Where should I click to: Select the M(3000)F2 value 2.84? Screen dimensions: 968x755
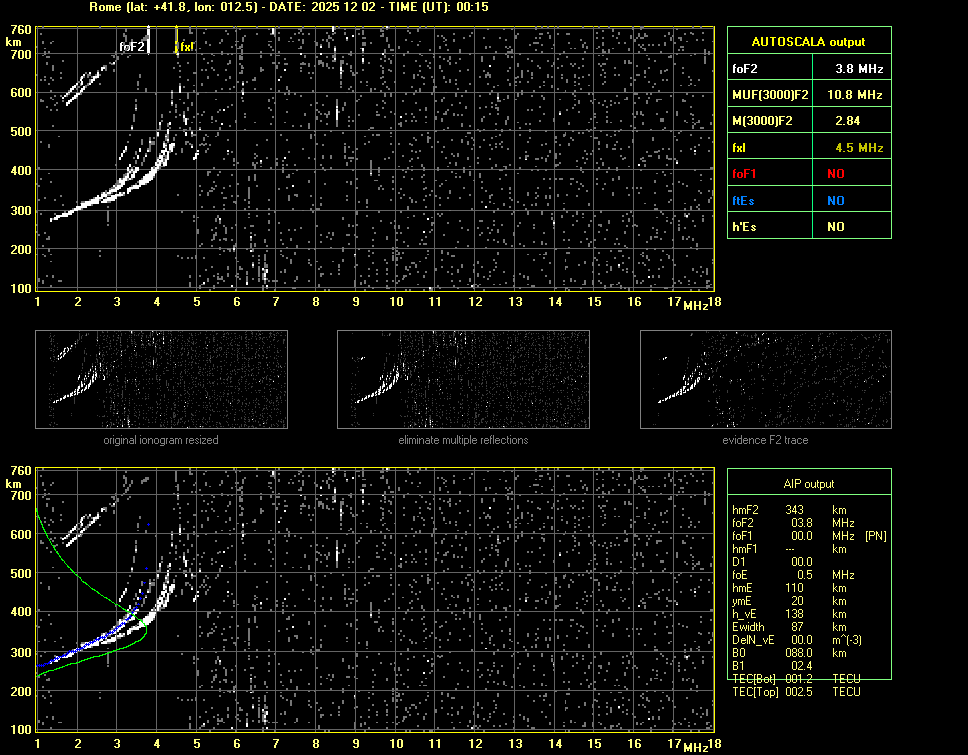pyautogui.click(x=859, y=121)
